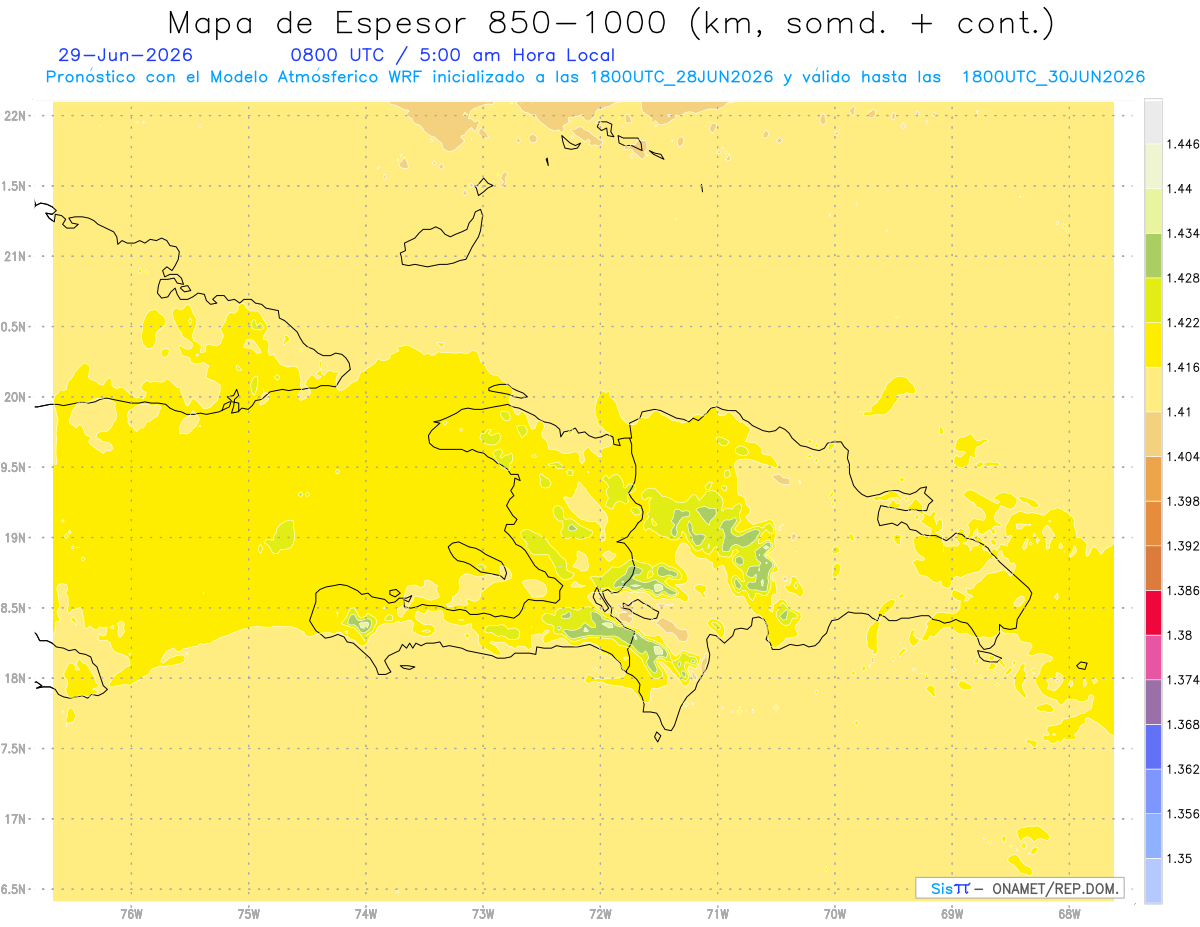Click the "1.35" colorbar value
1200x927 pixels.
[x=1180, y=858]
